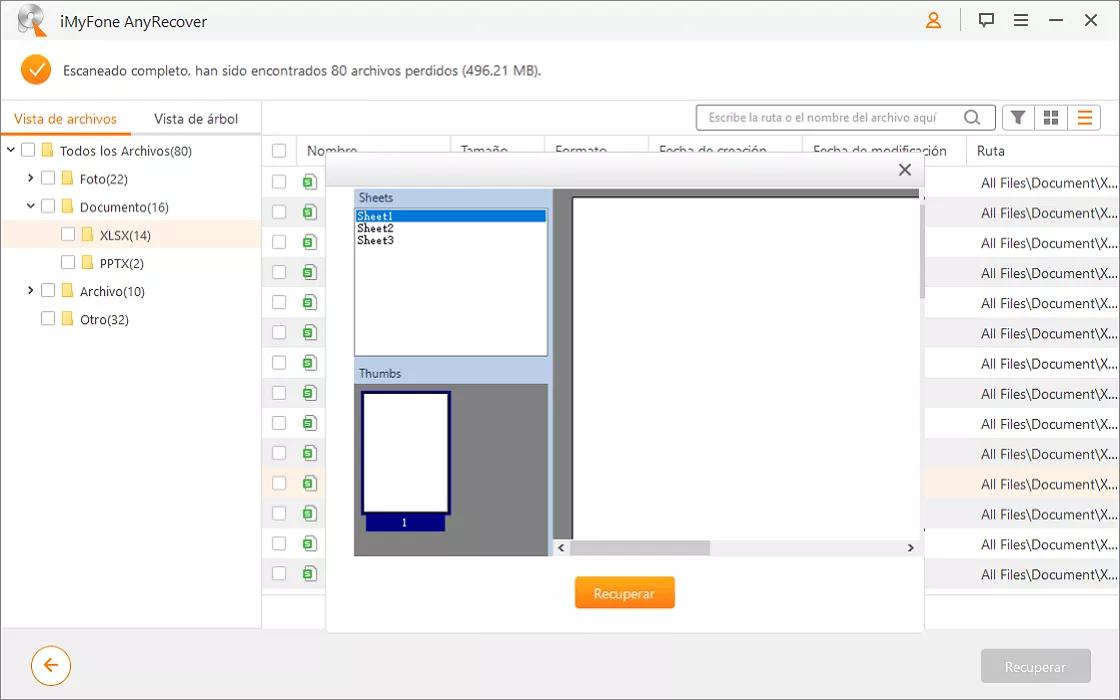Click the filter funnel icon
The width and height of the screenshot is (1120, 700).
[x=1017, y=118]
